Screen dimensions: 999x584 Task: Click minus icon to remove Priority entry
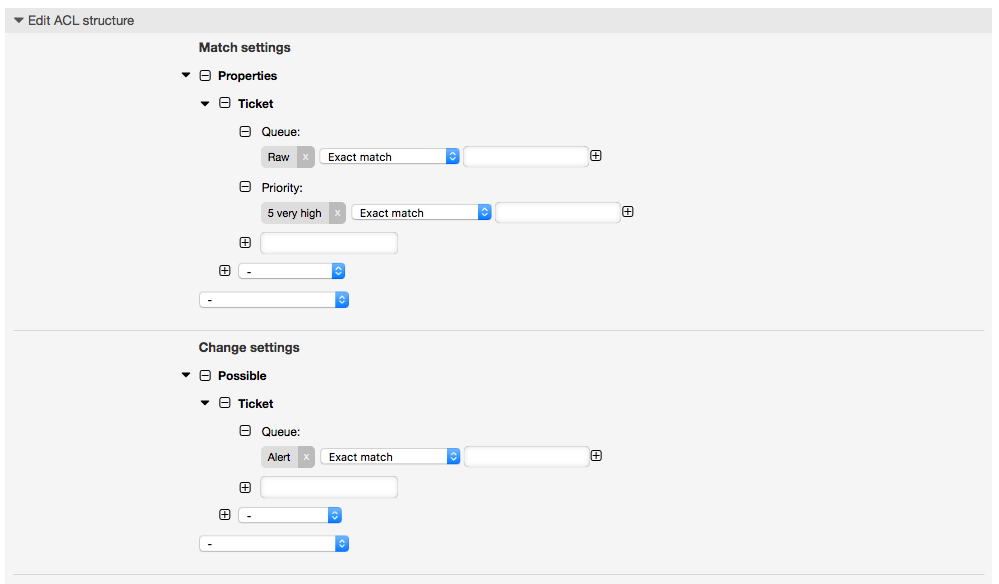click(245, 187)
